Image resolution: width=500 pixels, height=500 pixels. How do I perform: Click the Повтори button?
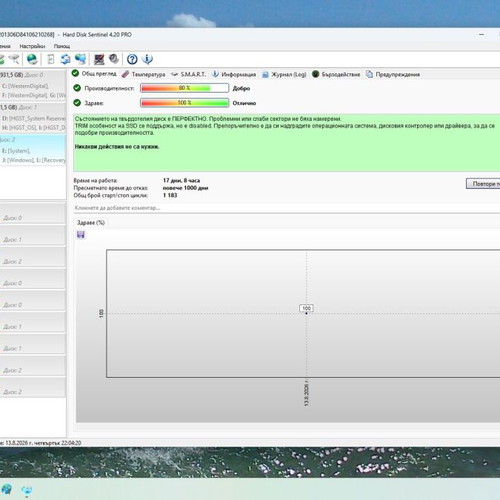(x=483, y=184)
